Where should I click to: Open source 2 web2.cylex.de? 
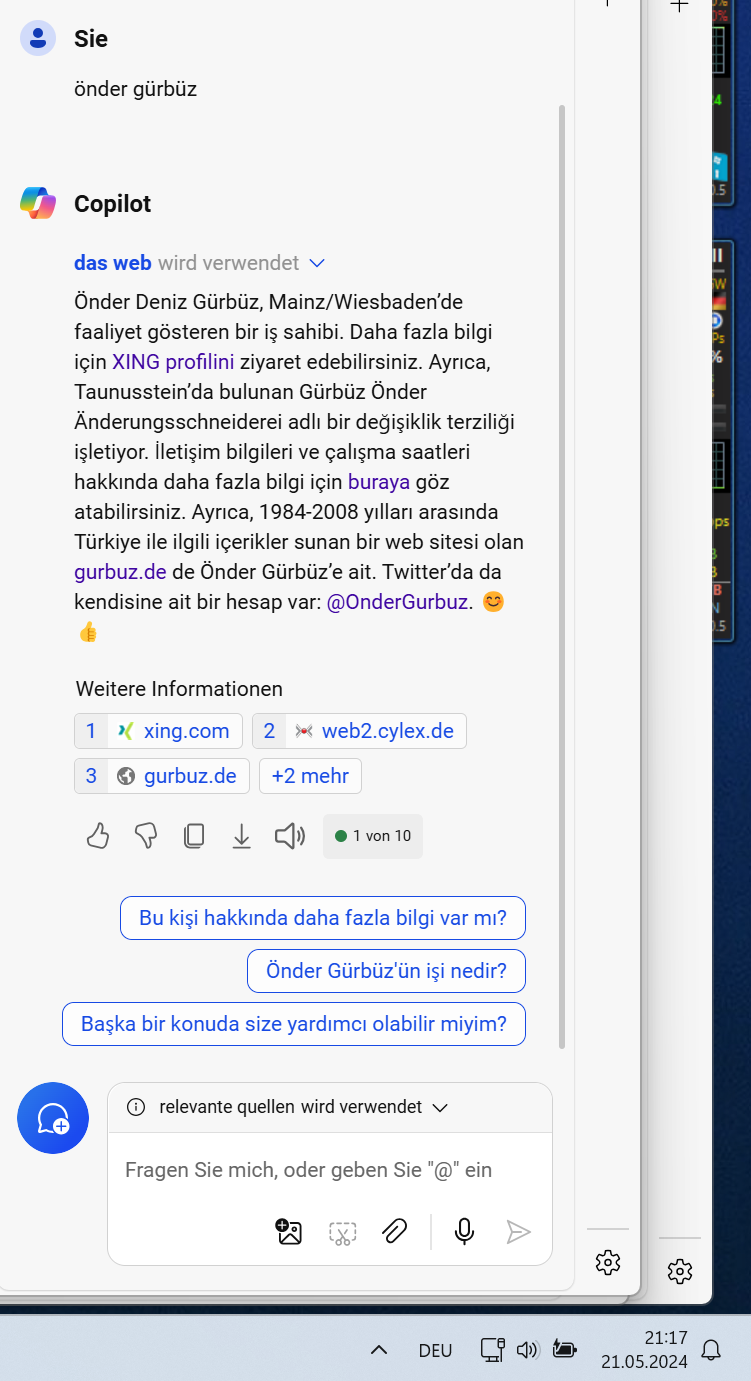(359, 731)
